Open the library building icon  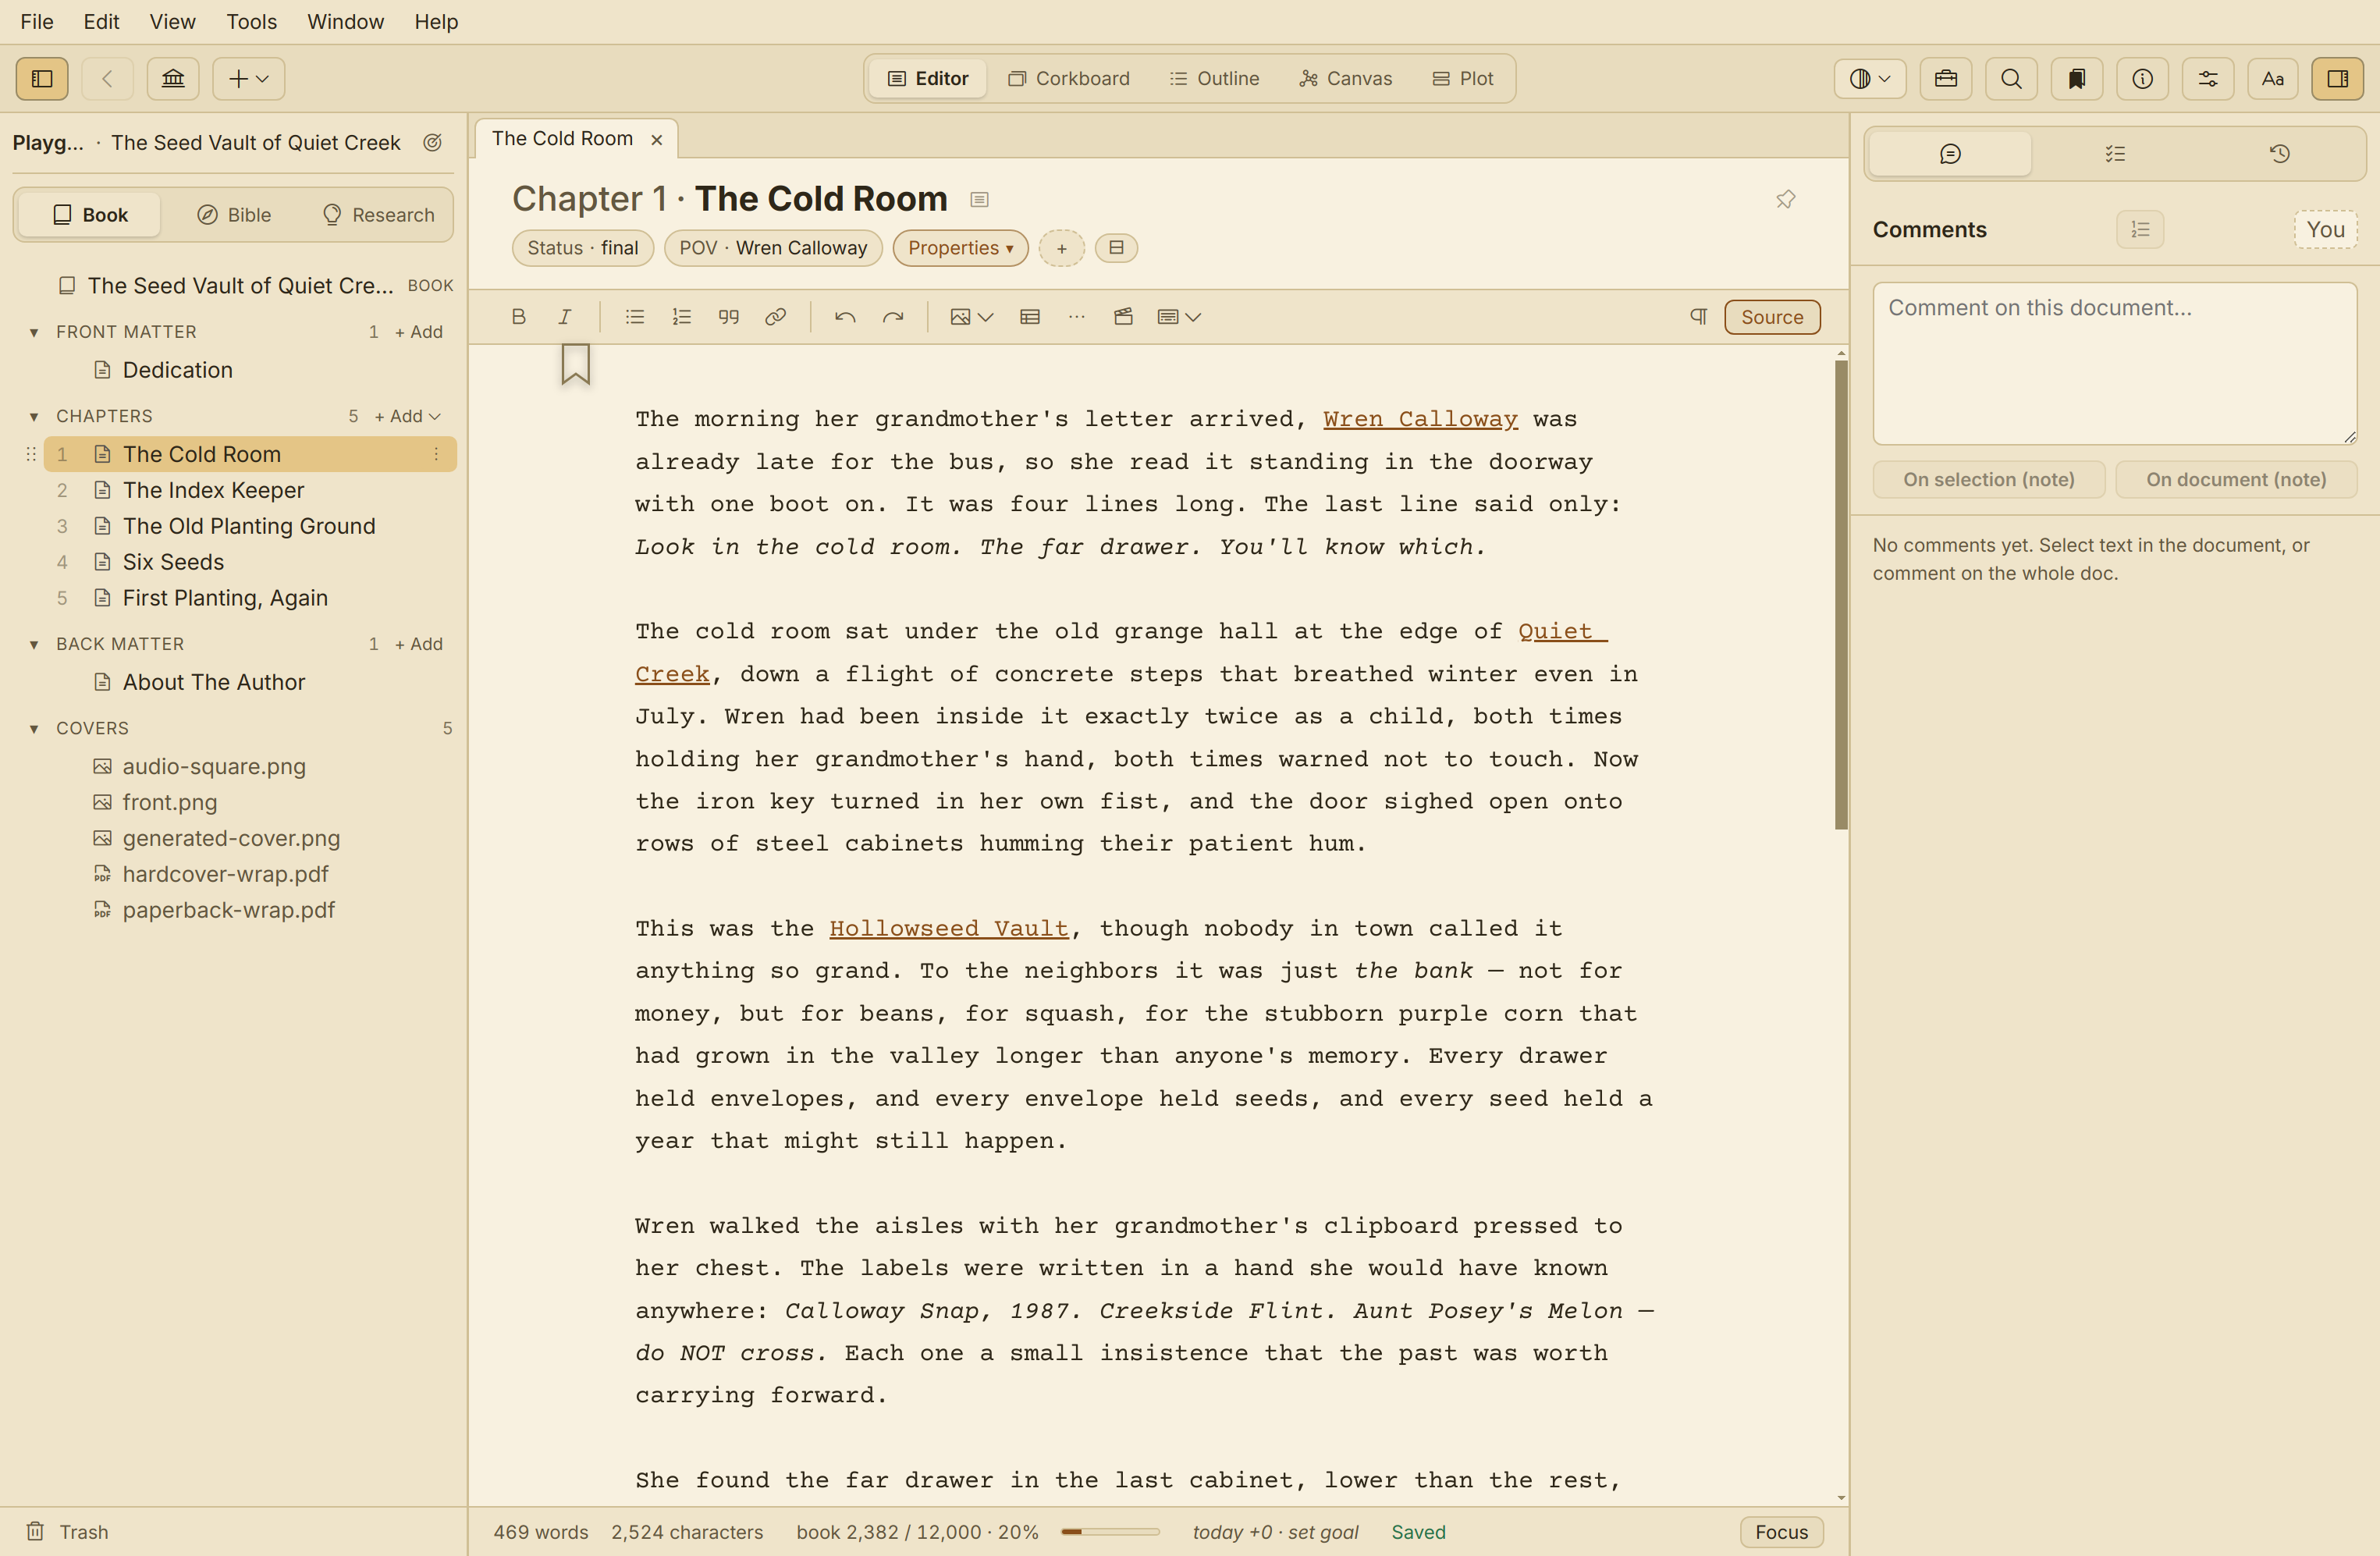click(173, 78)
